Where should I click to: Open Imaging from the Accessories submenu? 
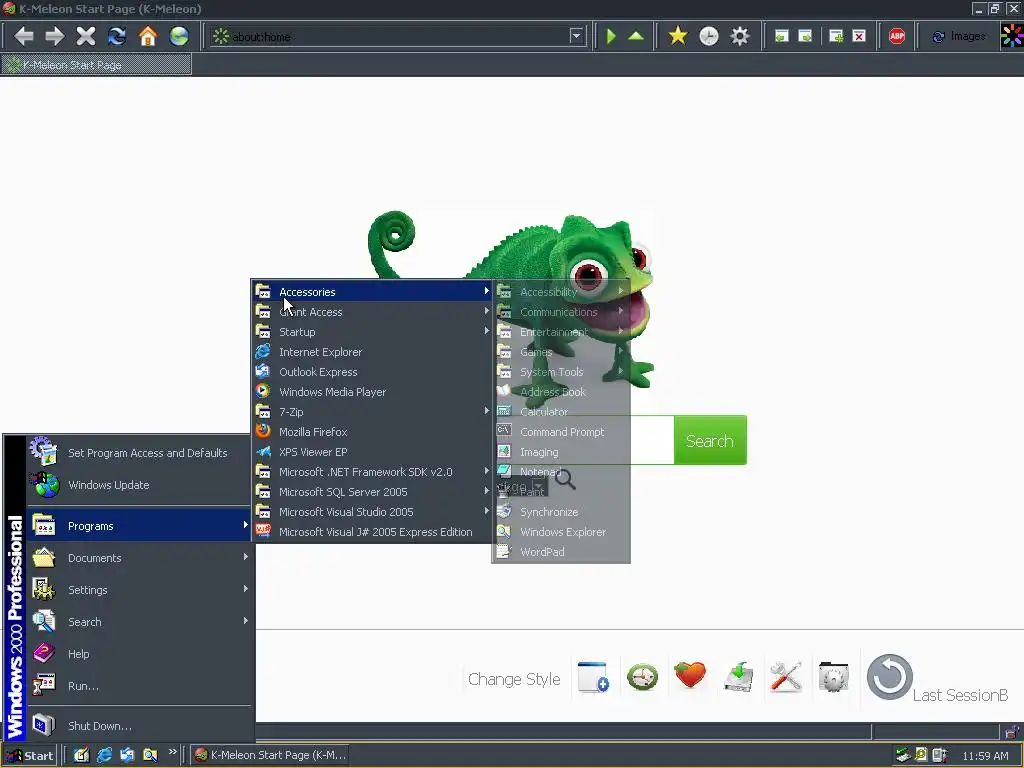tap(561, 452)
